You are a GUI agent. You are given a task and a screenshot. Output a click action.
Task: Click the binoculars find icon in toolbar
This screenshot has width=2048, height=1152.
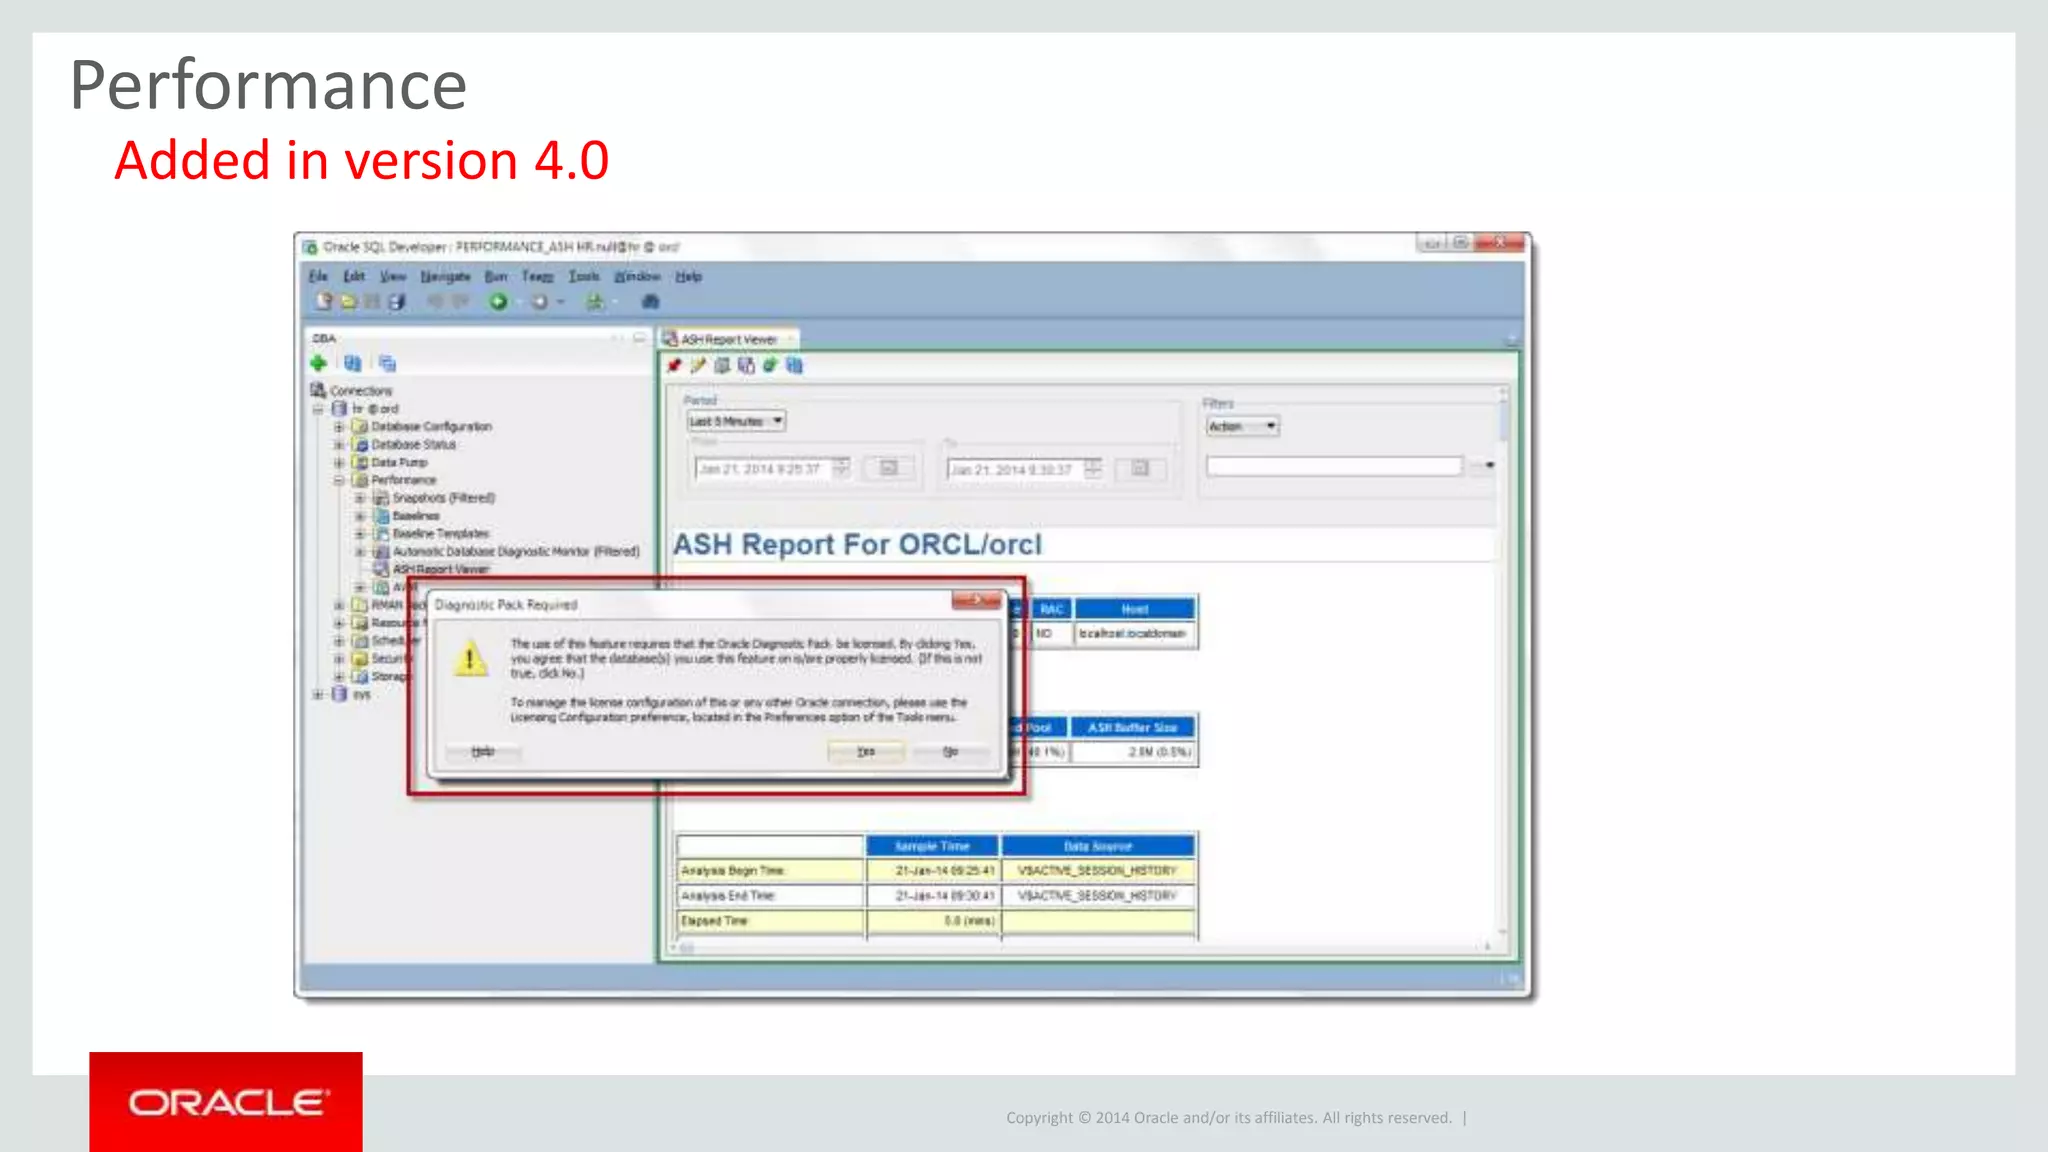[x=650, y=301]
